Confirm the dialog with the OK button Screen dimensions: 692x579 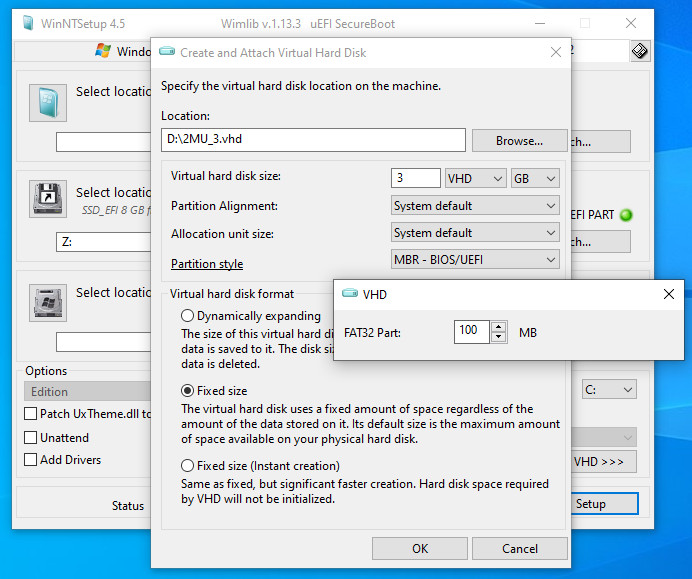tap(420, 549)
